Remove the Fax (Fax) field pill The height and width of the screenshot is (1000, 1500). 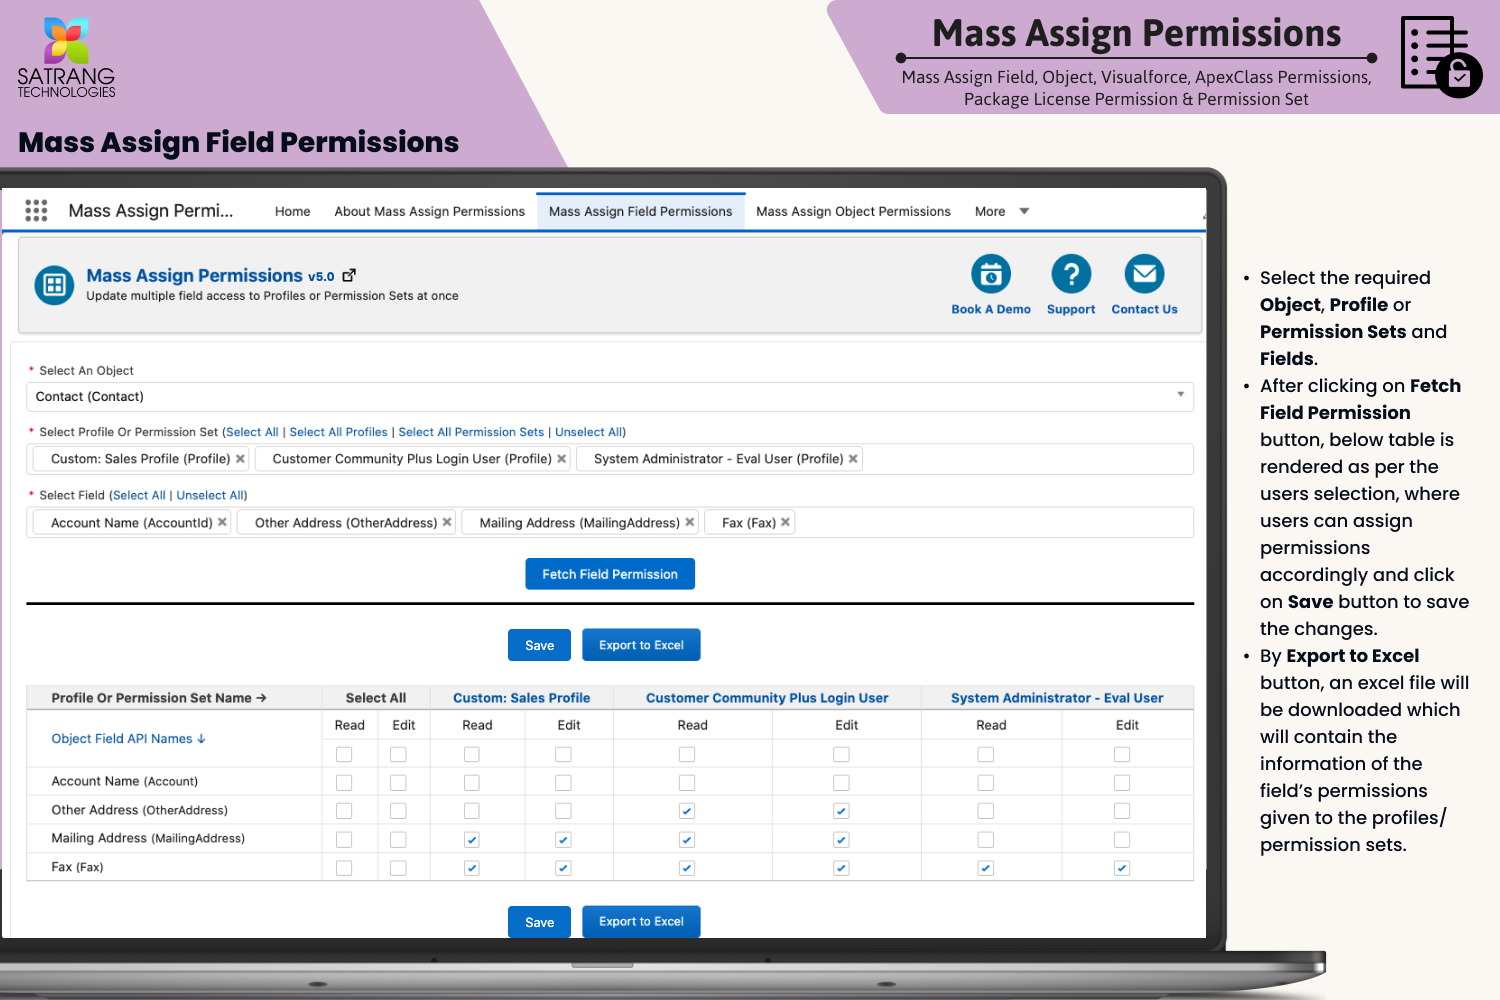[786, 522]
